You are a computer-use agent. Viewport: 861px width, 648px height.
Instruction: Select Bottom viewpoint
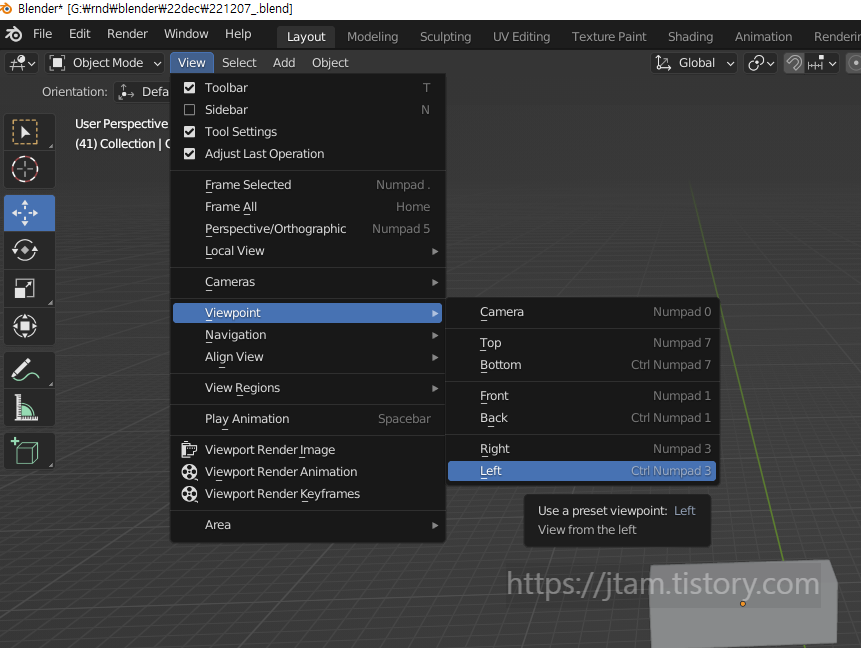click(582, 365)
